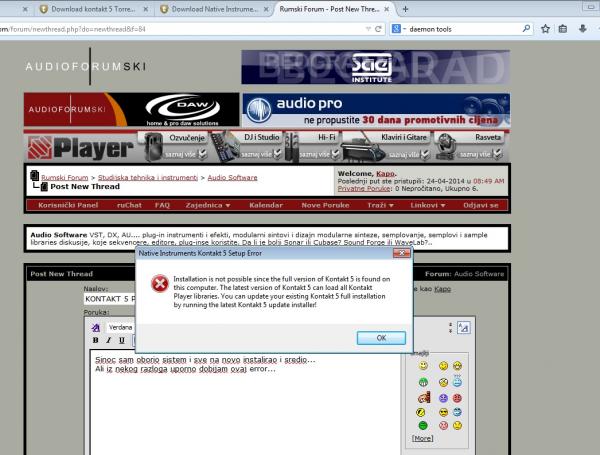Expand the Linkovi dropdown menu
The image size is (600, 455).
pos(428,205)
